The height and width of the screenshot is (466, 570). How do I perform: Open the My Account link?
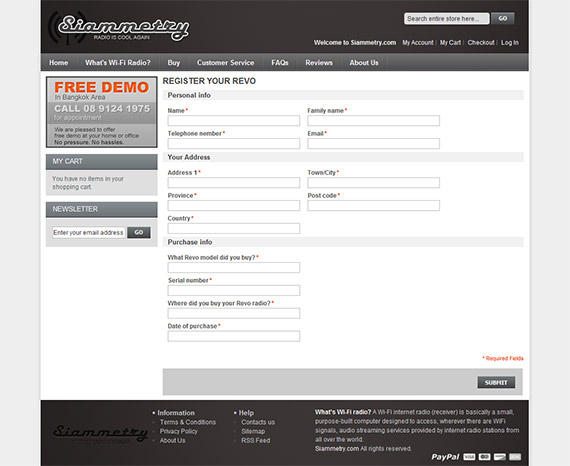418,43
